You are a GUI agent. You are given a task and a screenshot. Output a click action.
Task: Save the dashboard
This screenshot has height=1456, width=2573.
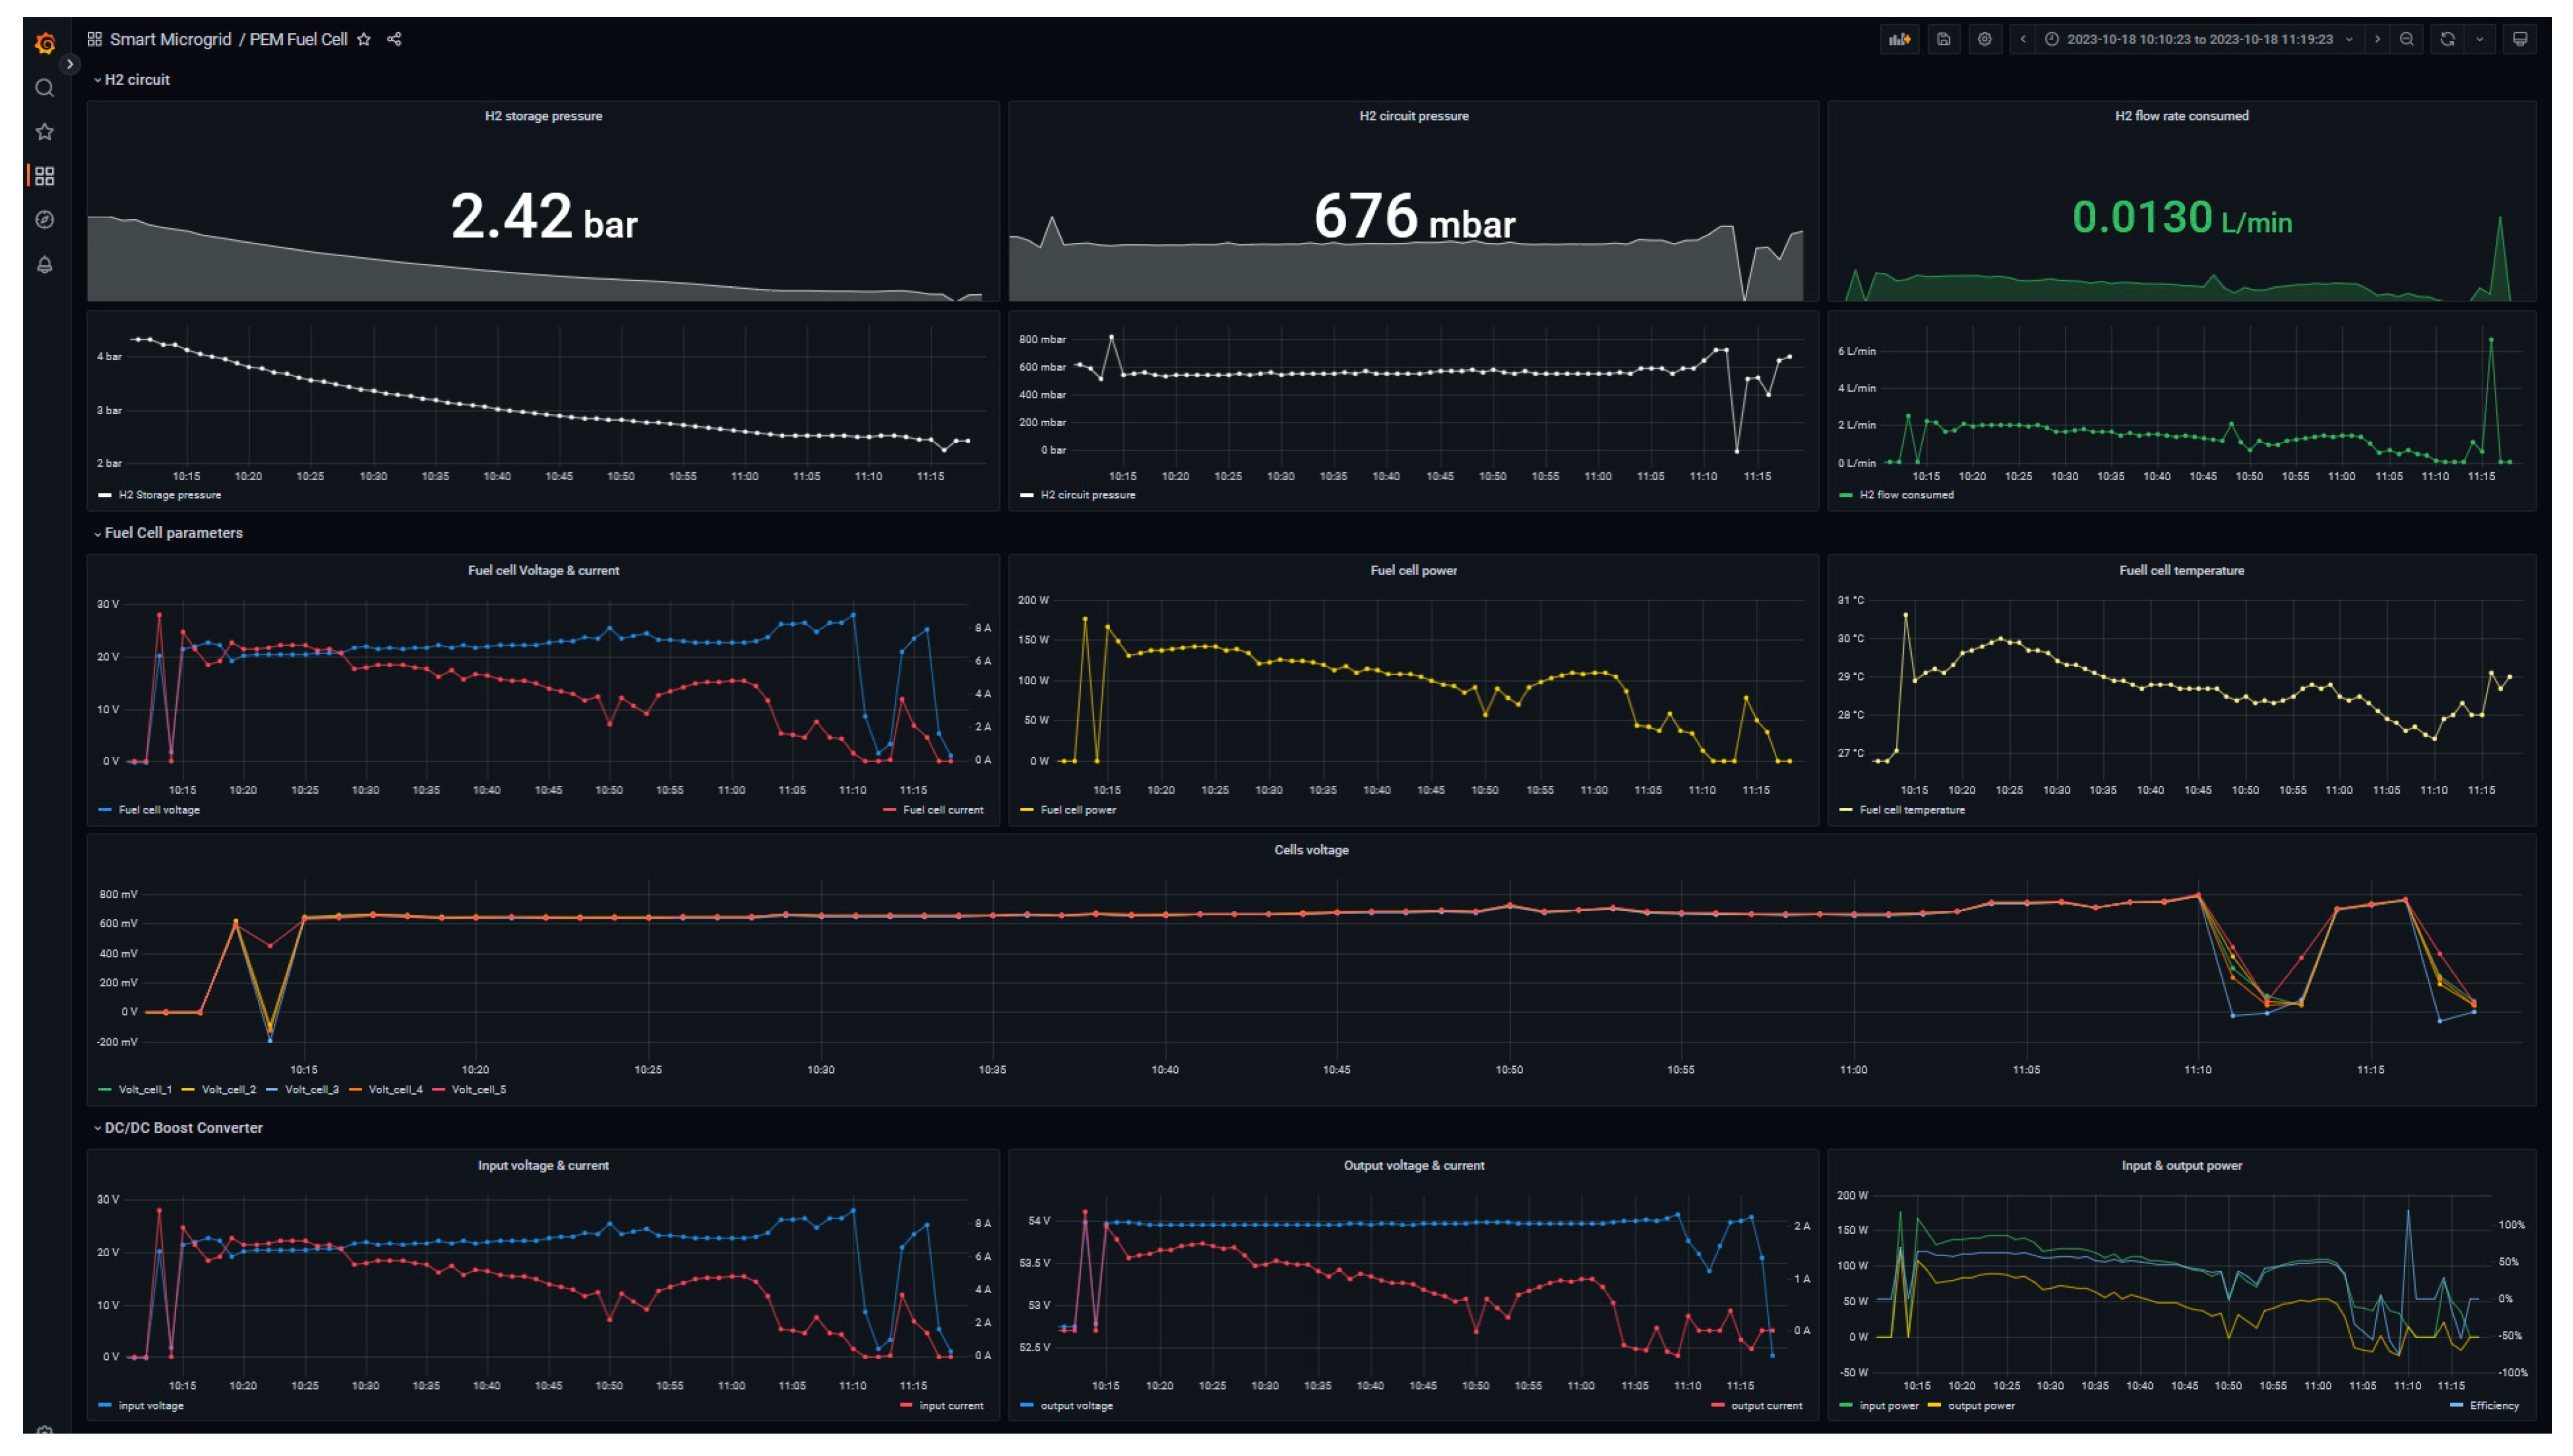(1943, 39)
